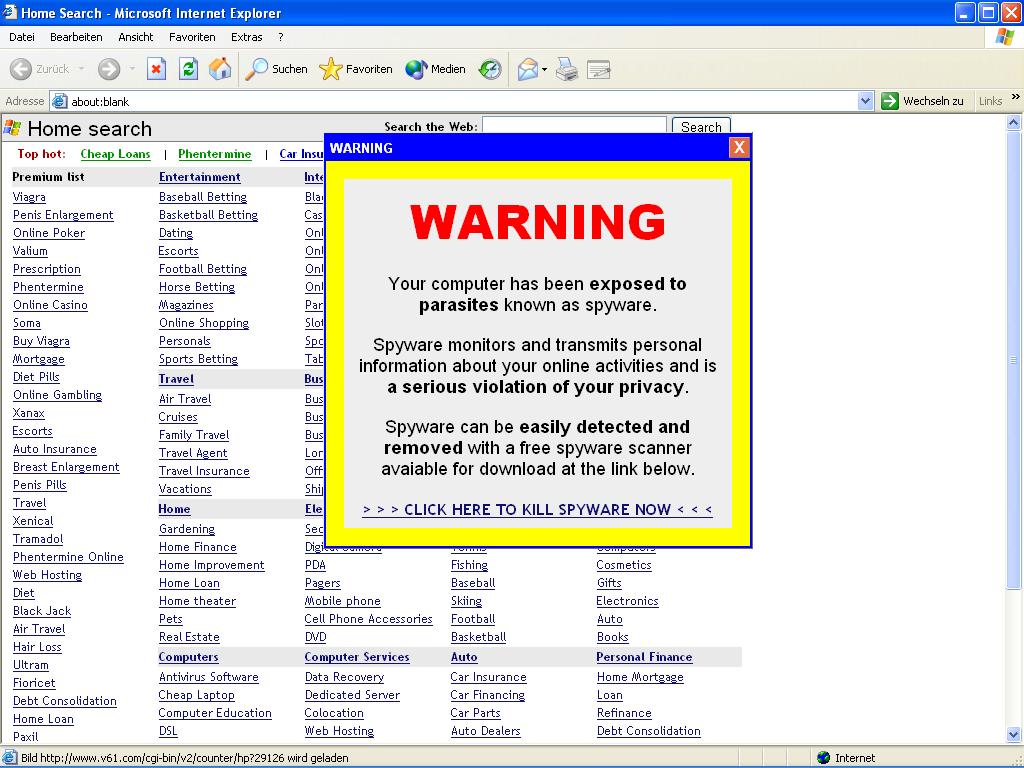1024x768 pixels.
Task: Open the Favoriten star toolbar button
Action: pos(356,69)
